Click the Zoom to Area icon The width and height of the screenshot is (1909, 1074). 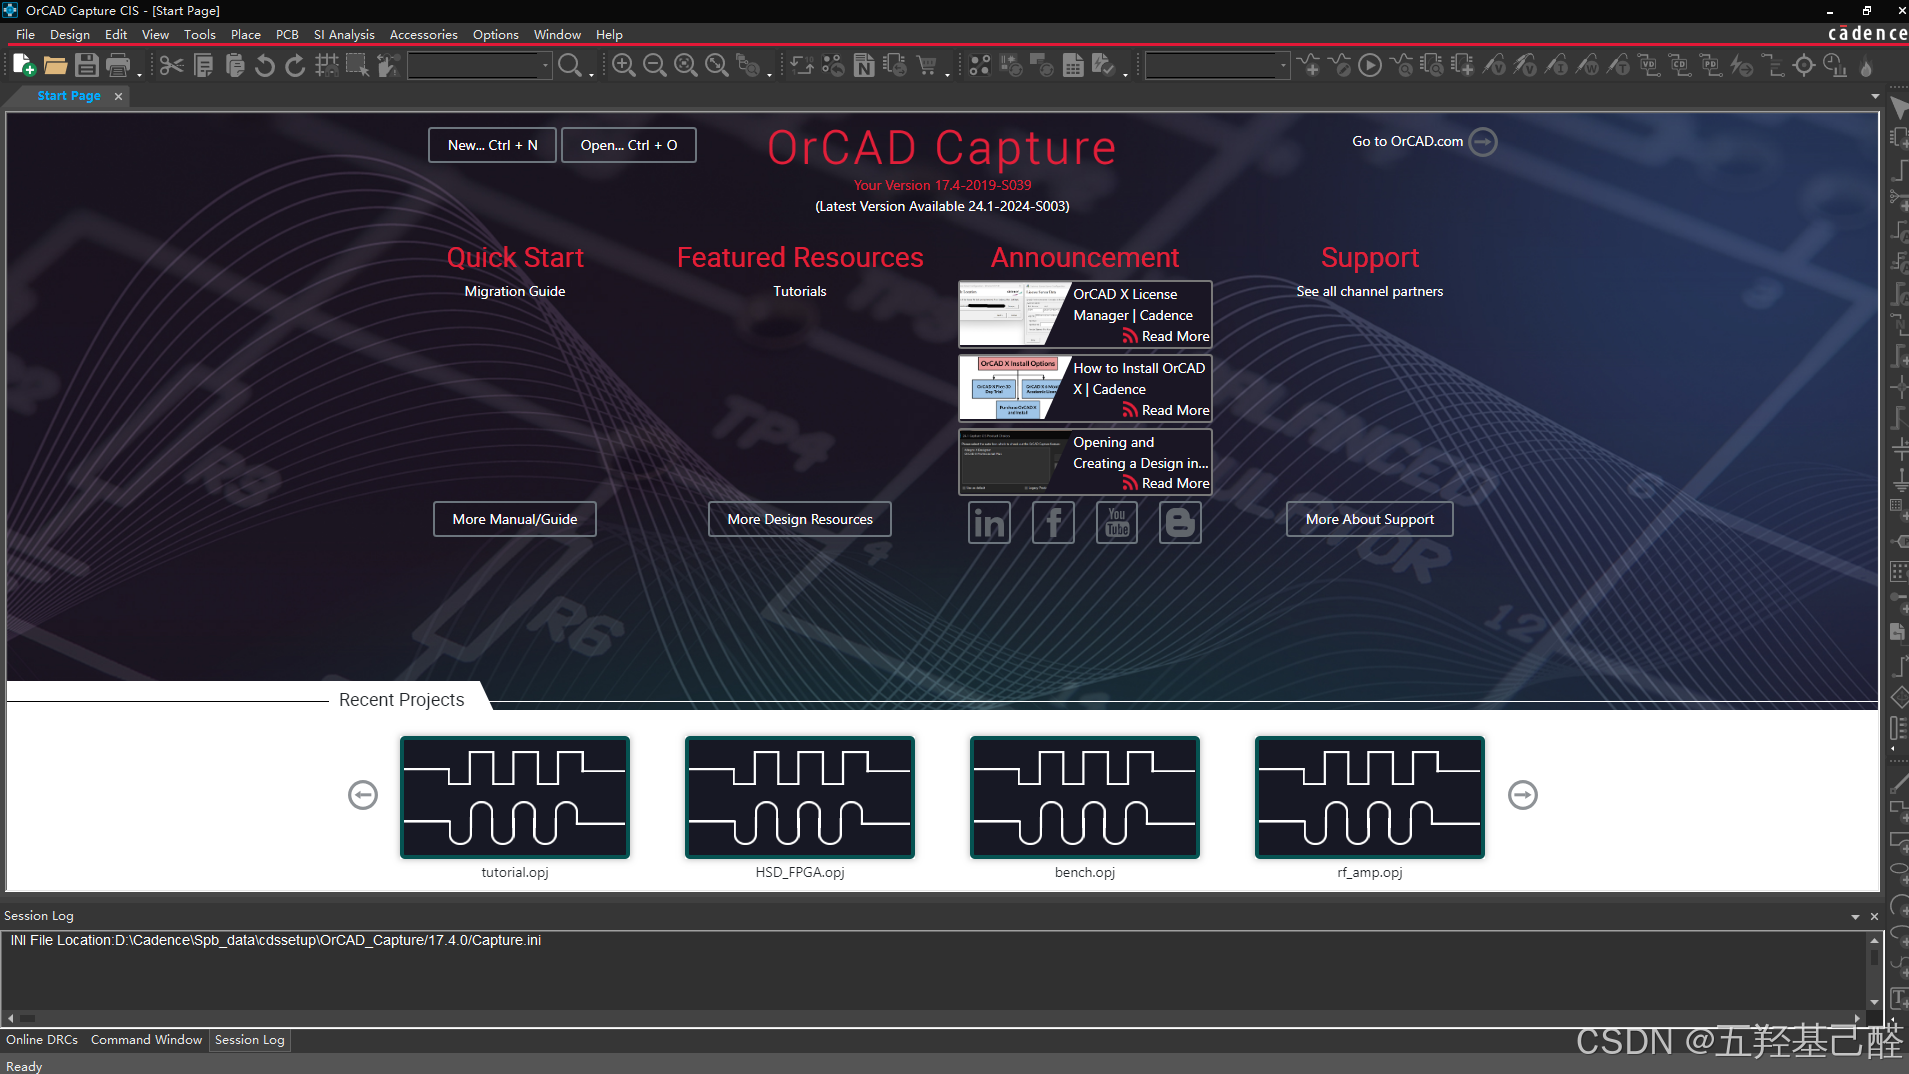click(x=686, y=66)
